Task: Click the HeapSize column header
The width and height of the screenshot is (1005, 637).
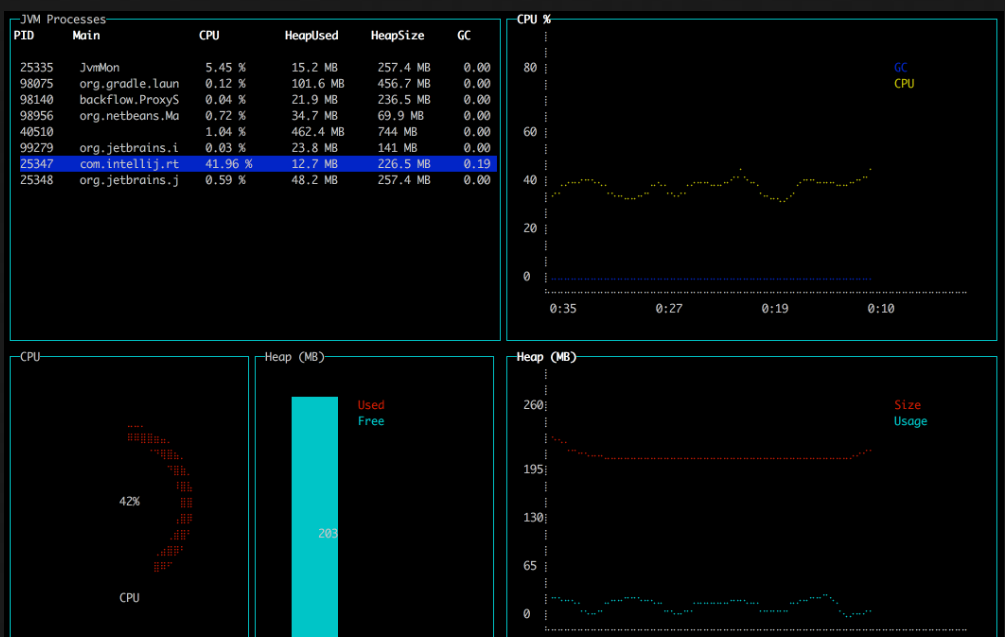Action: [397, 36]
